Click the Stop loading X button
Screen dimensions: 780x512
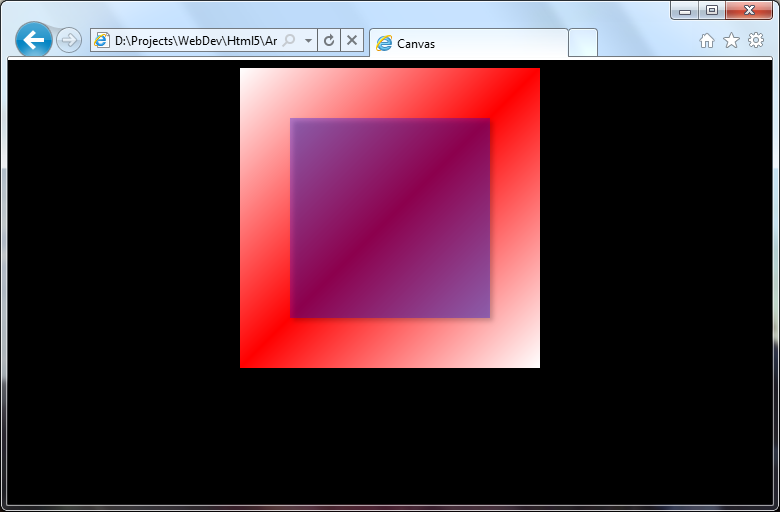tap(352, 40)
